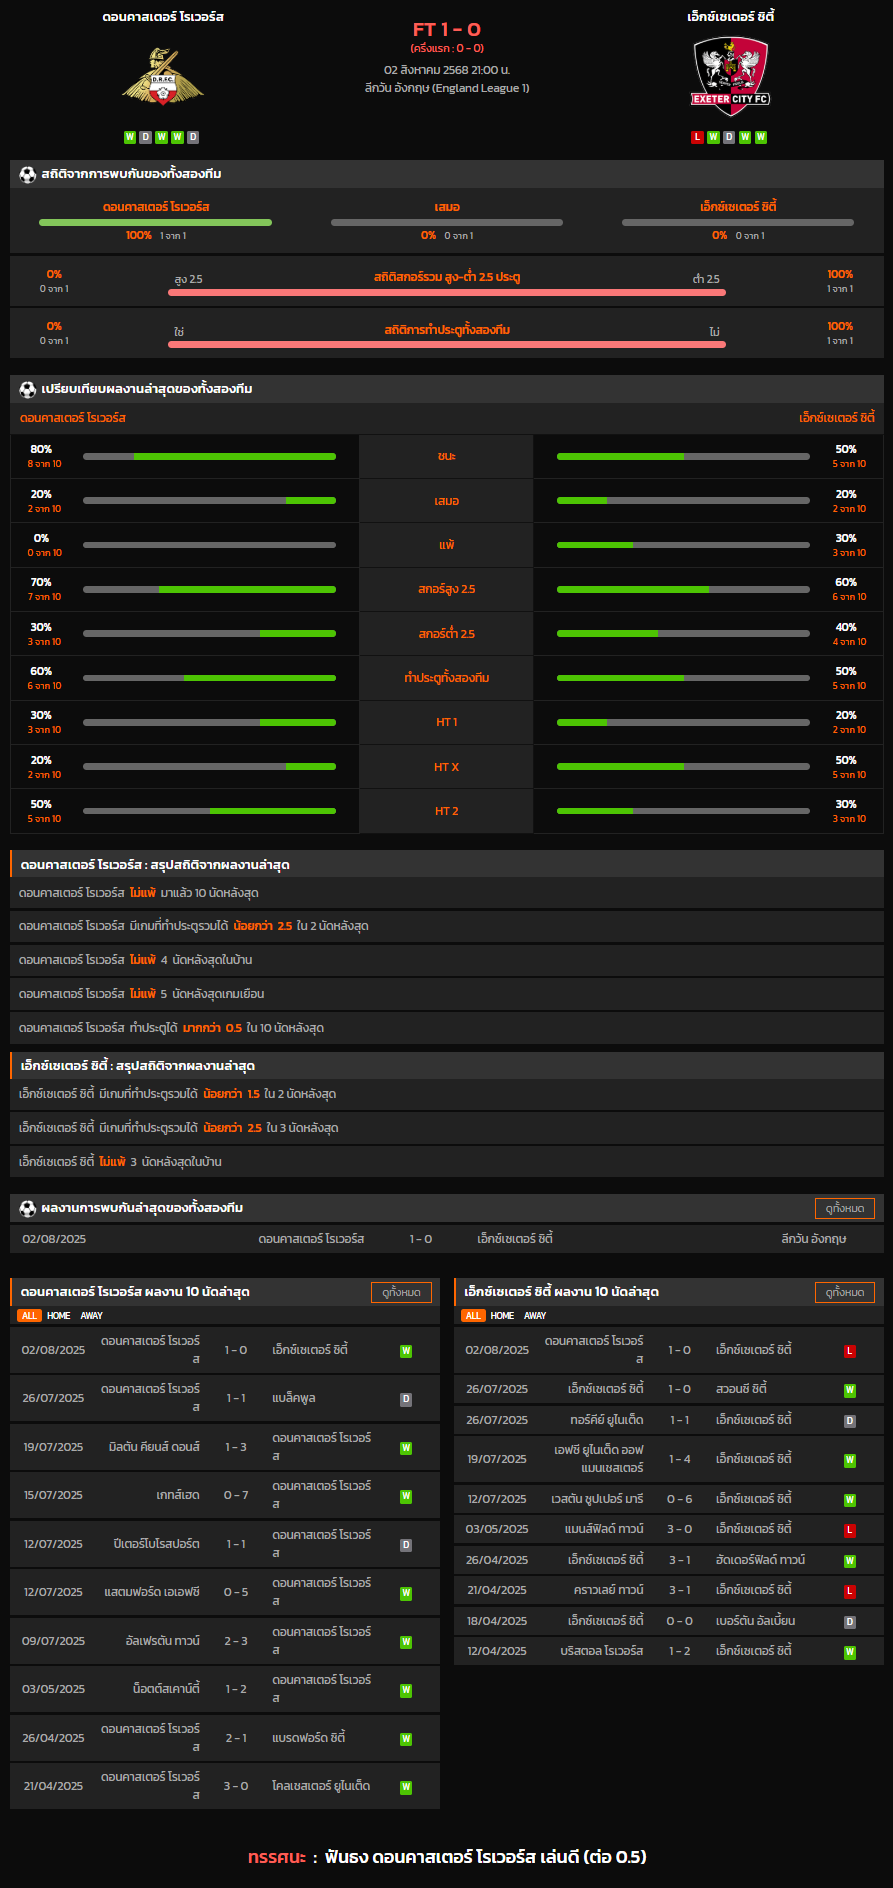Click the W badge in 26/04/2025 Huddersfield Town row
The width and height of the screenshot is (893, 1888).
pyautogui.click(x=850, y=1561)
